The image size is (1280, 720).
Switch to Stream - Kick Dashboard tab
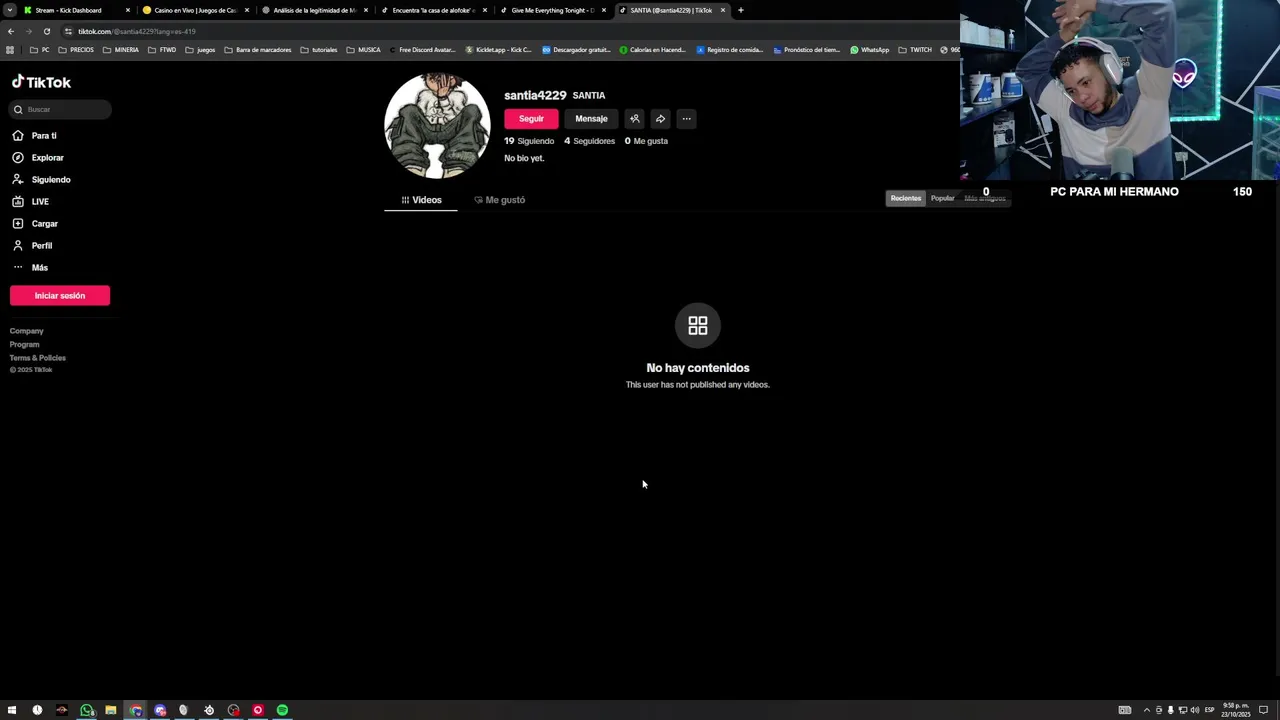tap(77, 10)
